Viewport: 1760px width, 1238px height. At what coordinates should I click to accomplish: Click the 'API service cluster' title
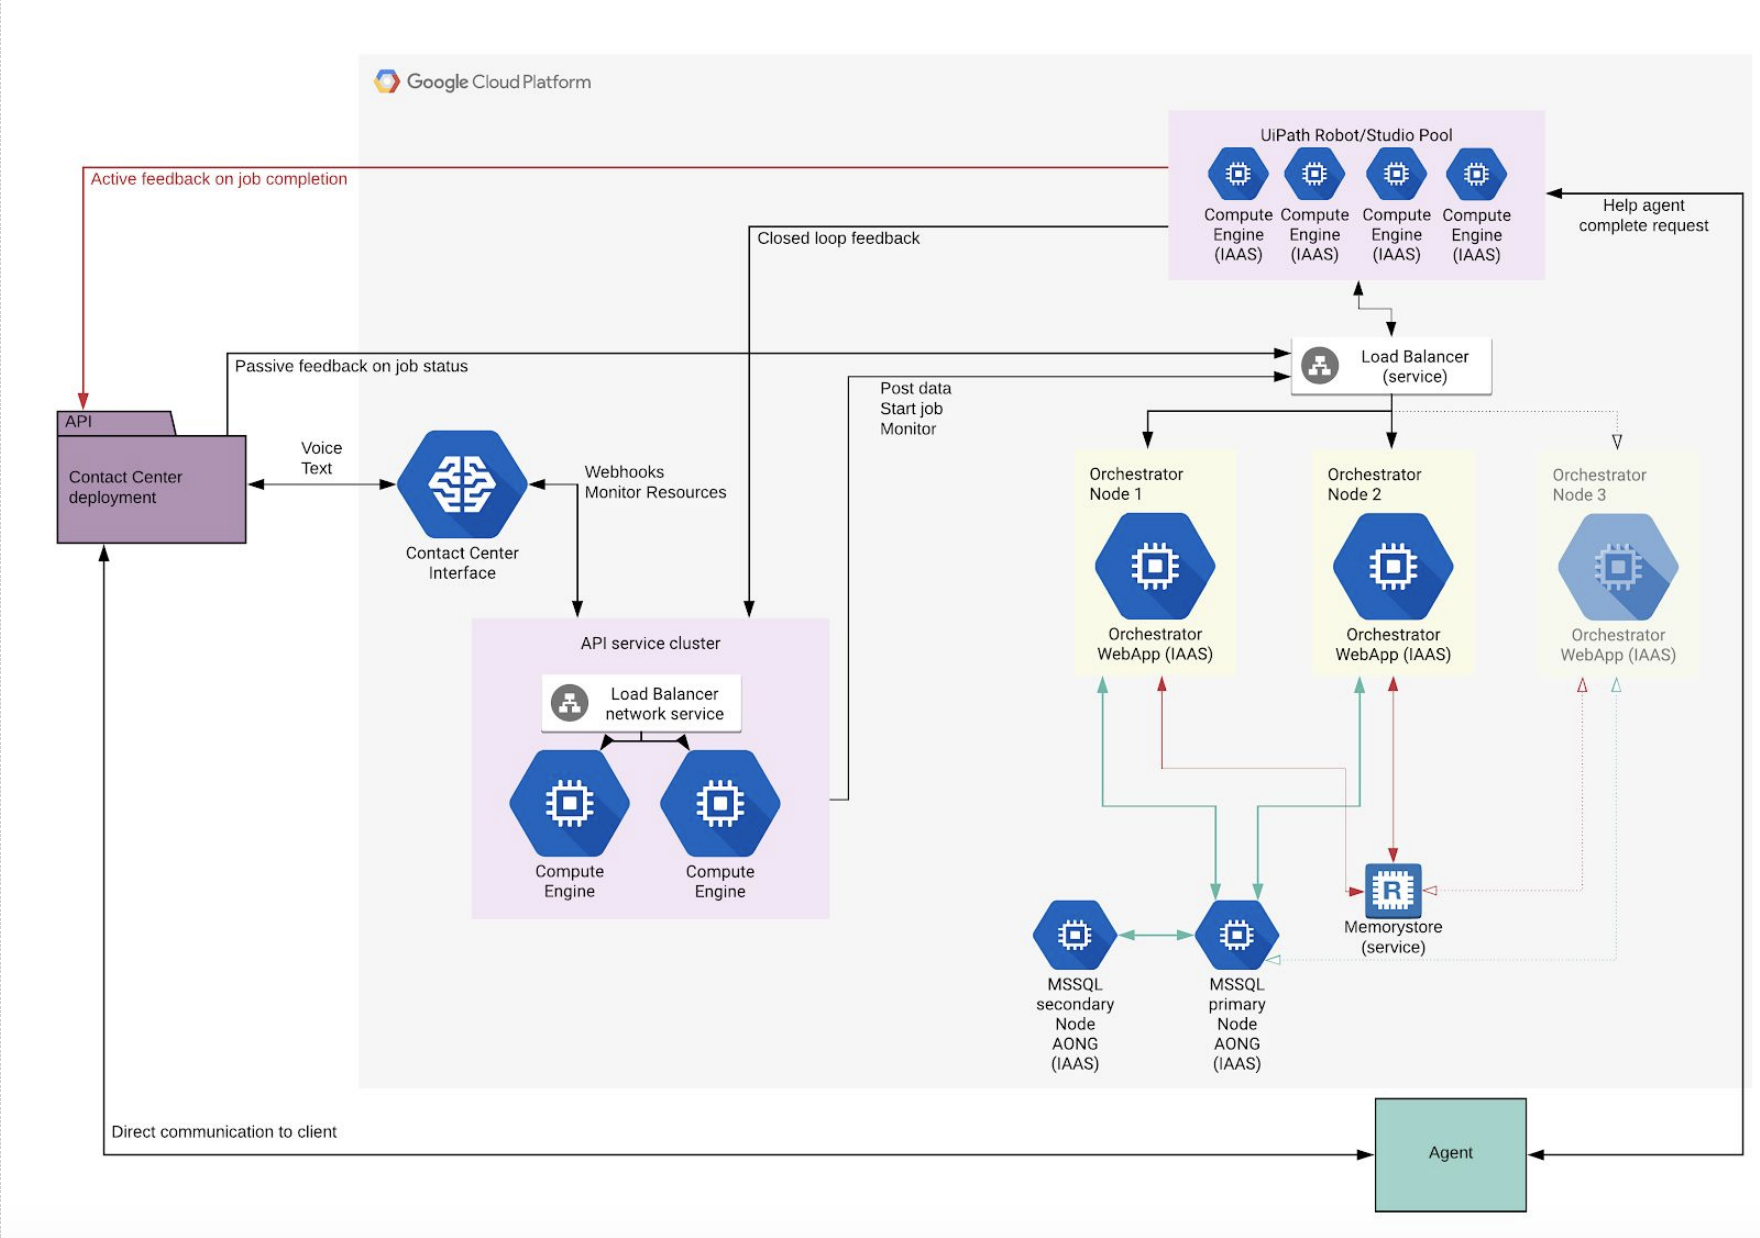coord(650,643)
